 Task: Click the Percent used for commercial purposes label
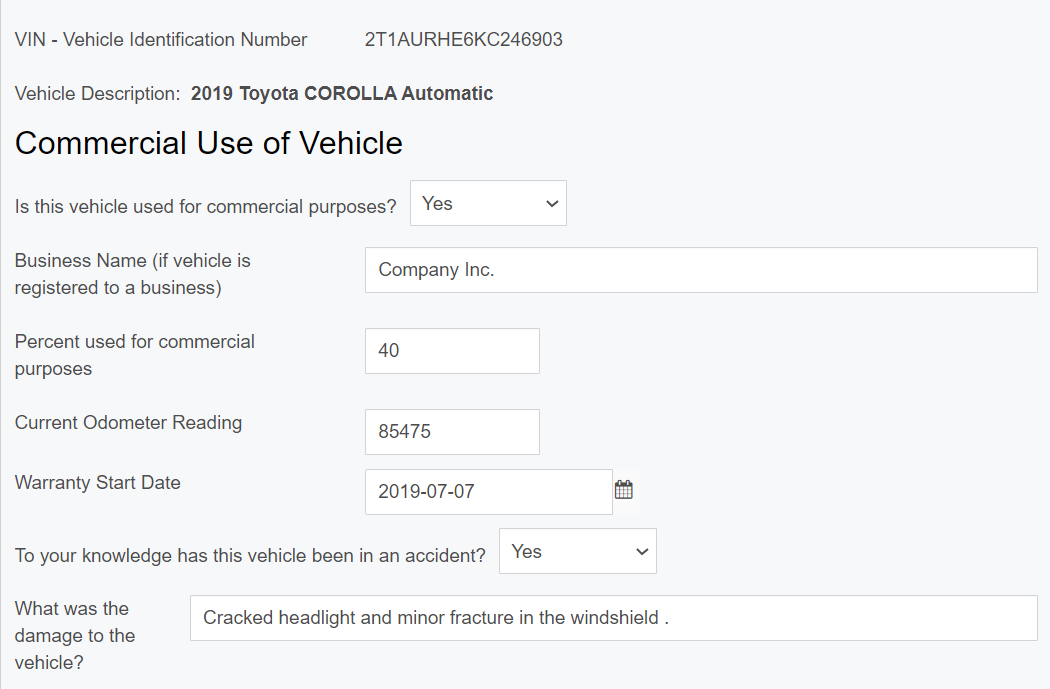point(134,355)
